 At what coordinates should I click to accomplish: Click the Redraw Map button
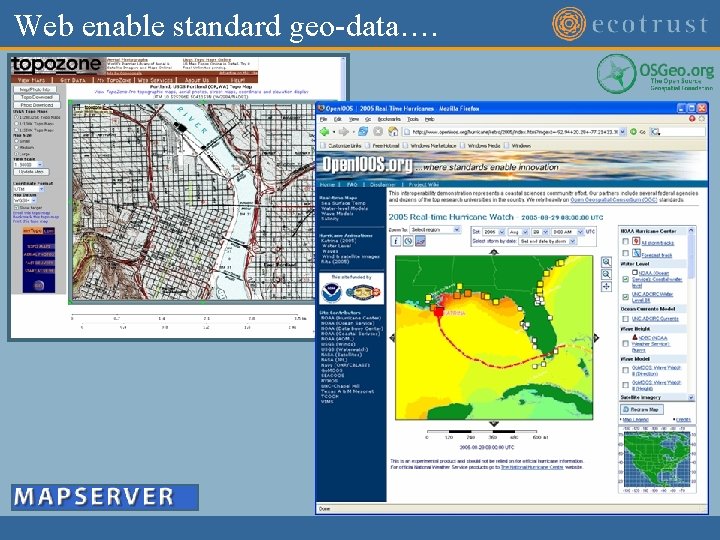click(641, 409)
